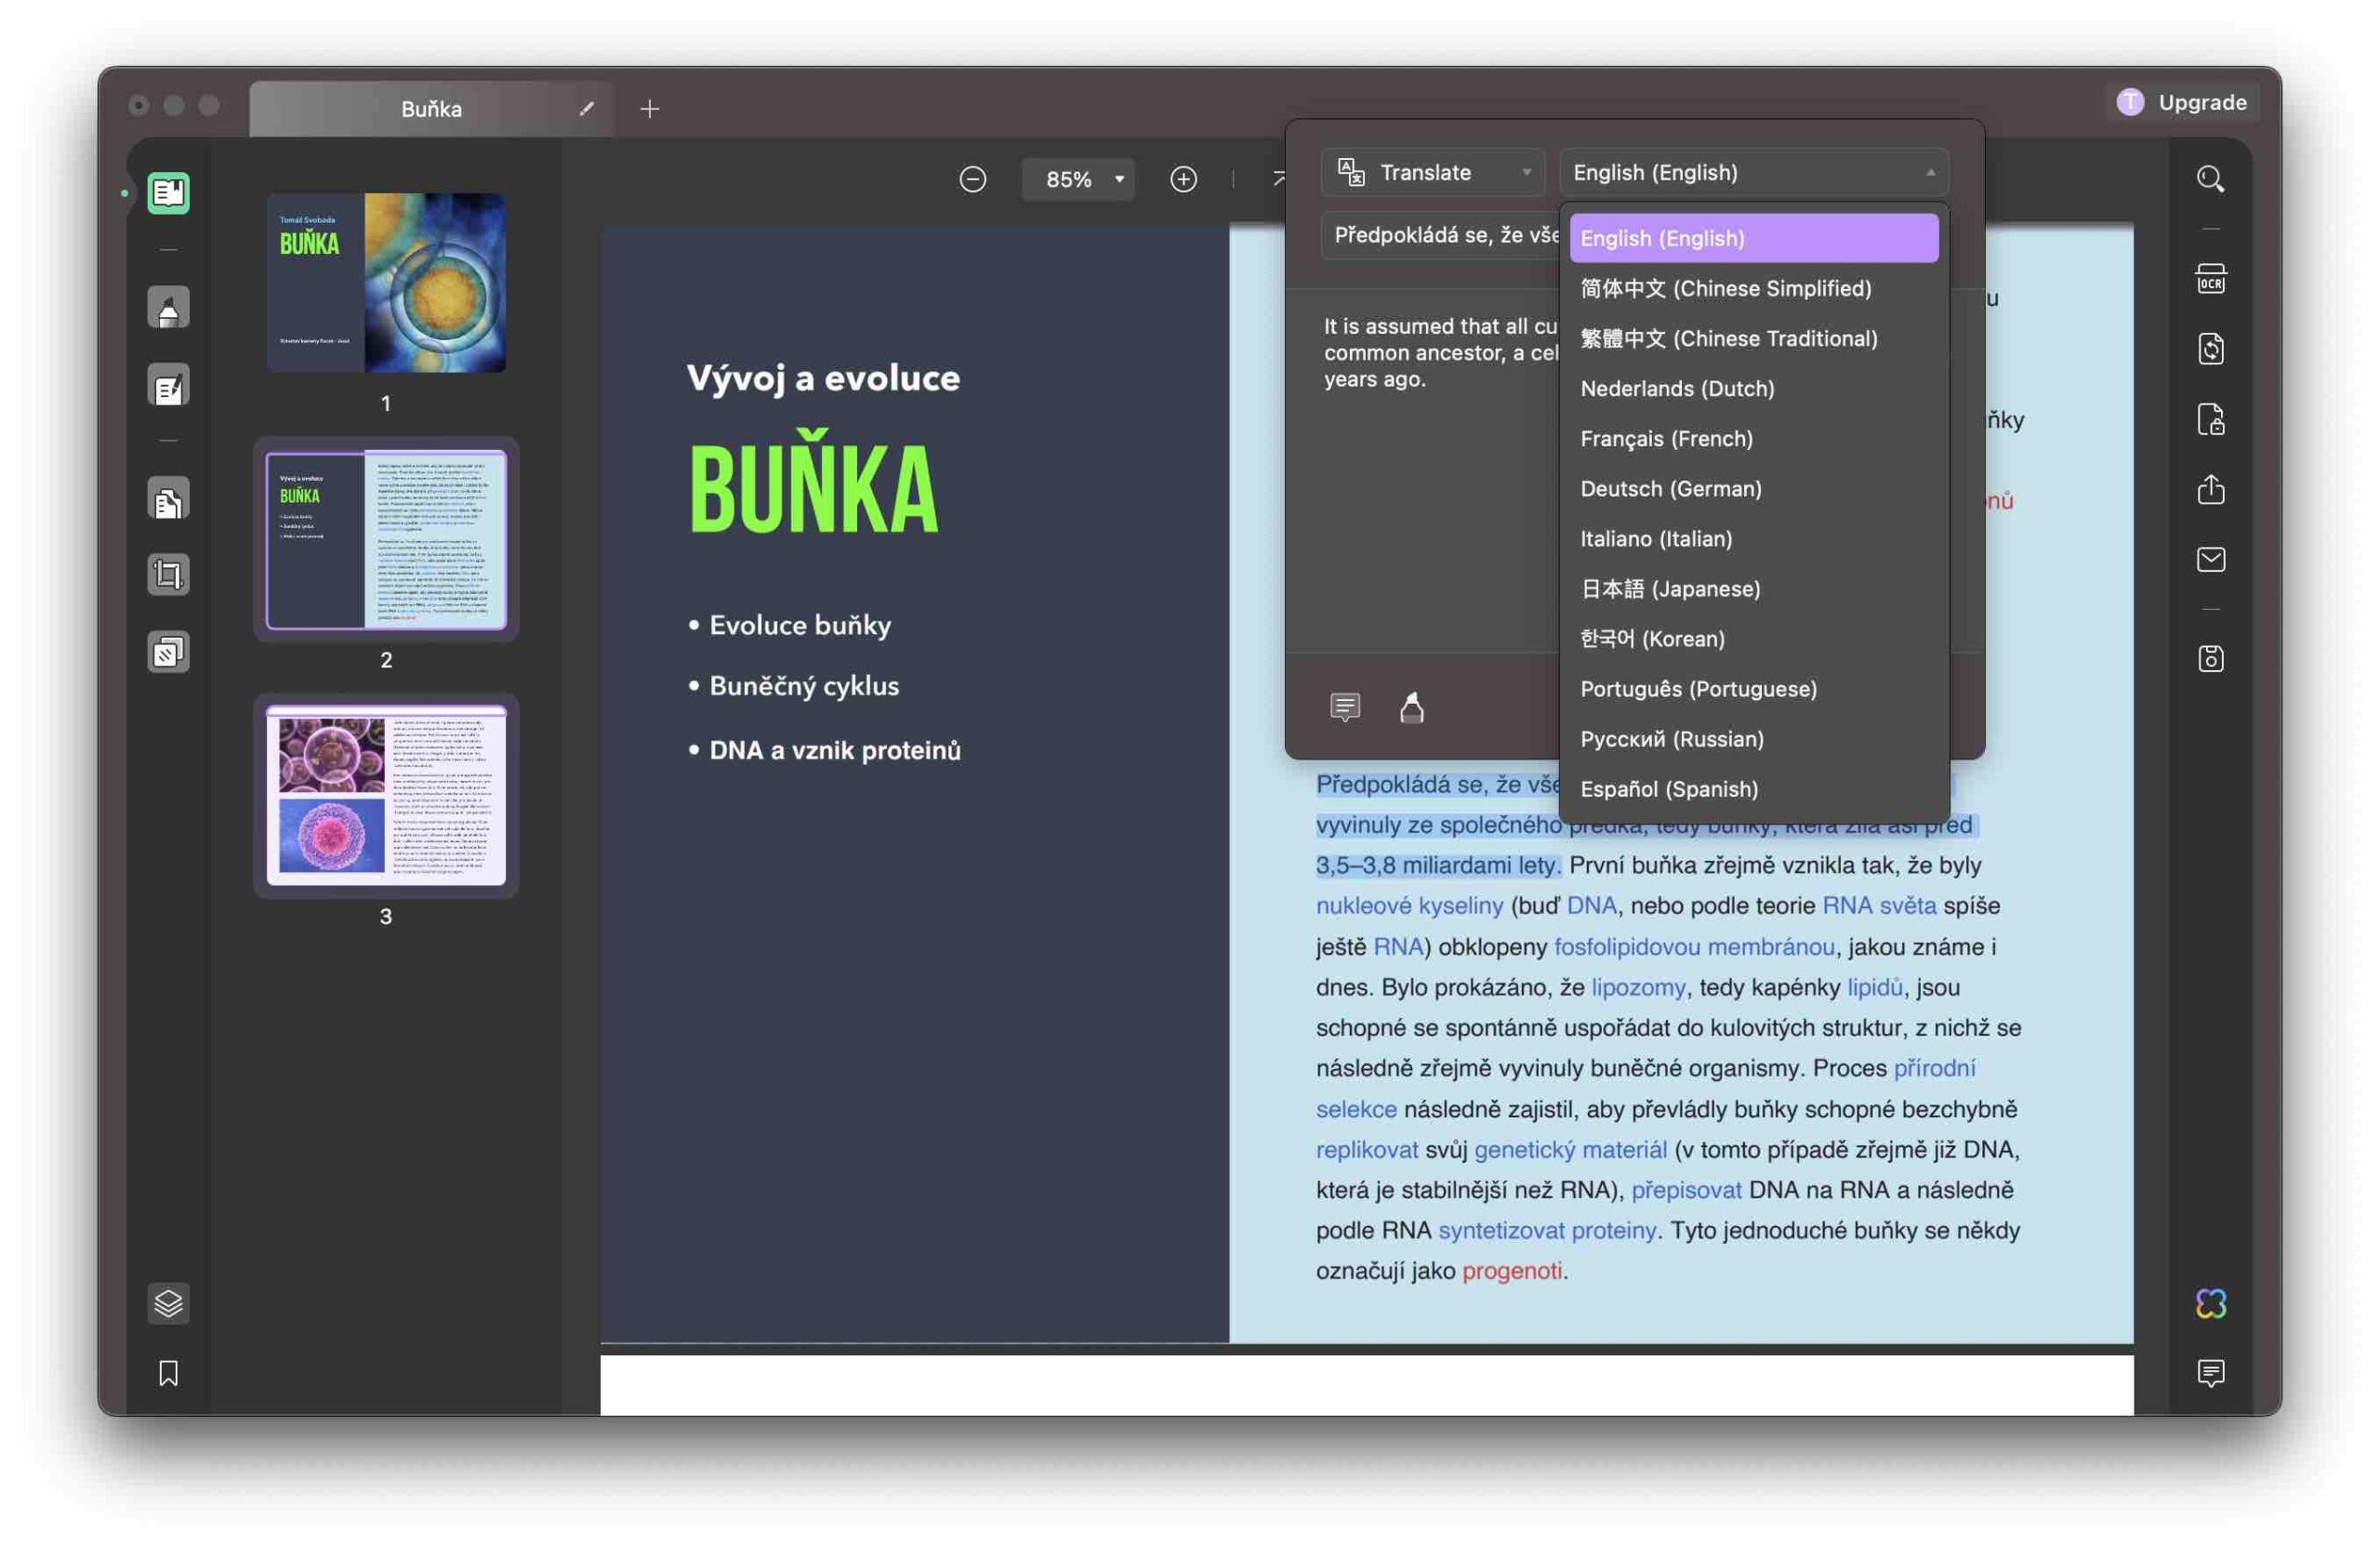
Task: Follow the red progenoti link
Action: point(1511,1271)
